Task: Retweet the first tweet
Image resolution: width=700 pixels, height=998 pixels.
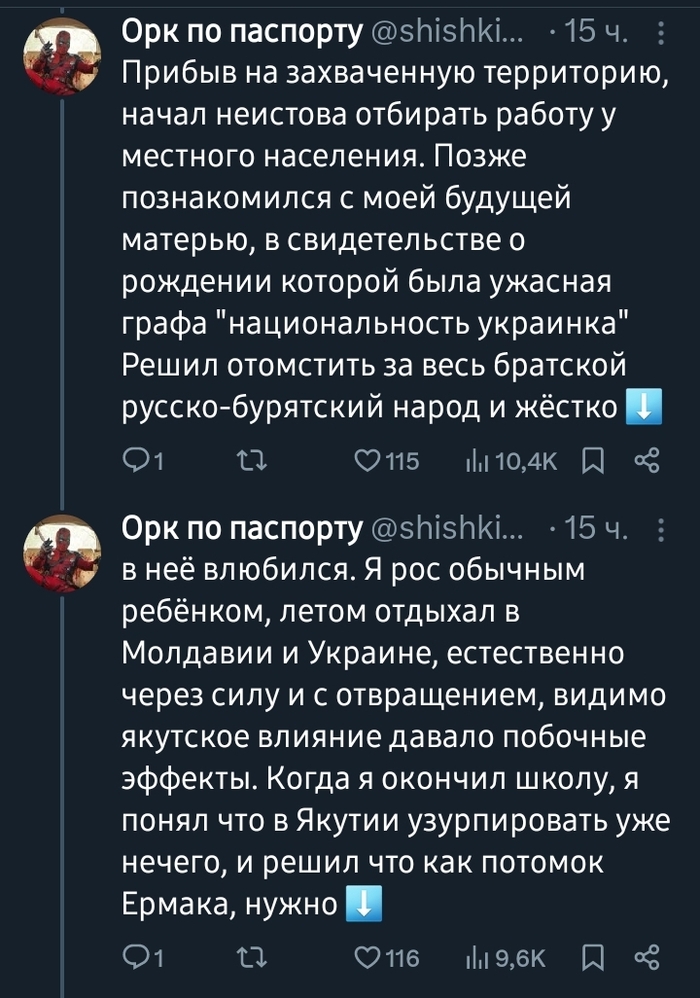Action: [246, 459]
